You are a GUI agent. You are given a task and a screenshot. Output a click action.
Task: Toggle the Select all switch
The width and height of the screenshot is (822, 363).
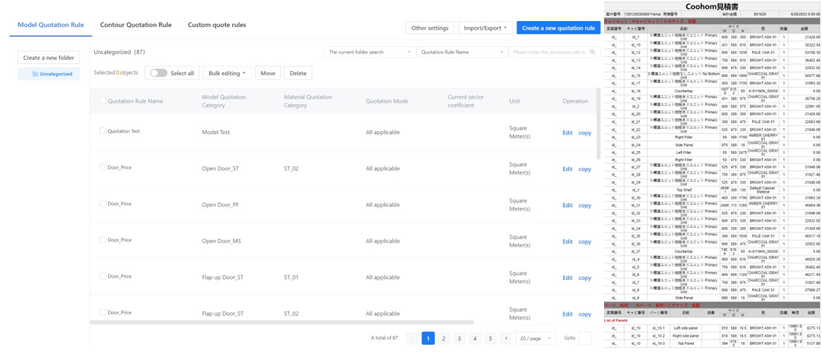tap(158, 73)
